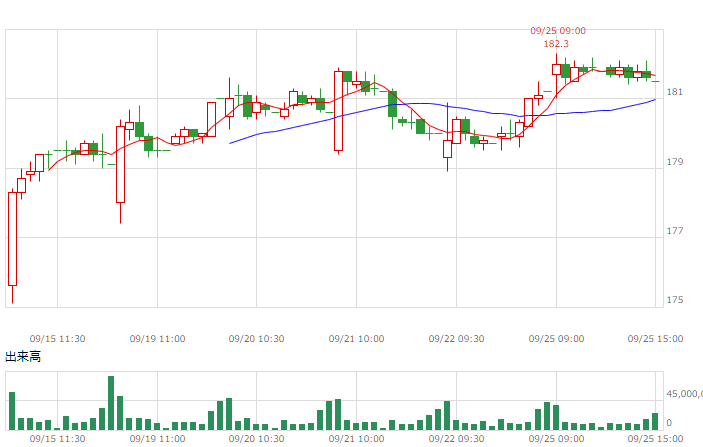Click 09/20 10:30 label under volume chart
The image size is (703, 447).
point(256,438)
